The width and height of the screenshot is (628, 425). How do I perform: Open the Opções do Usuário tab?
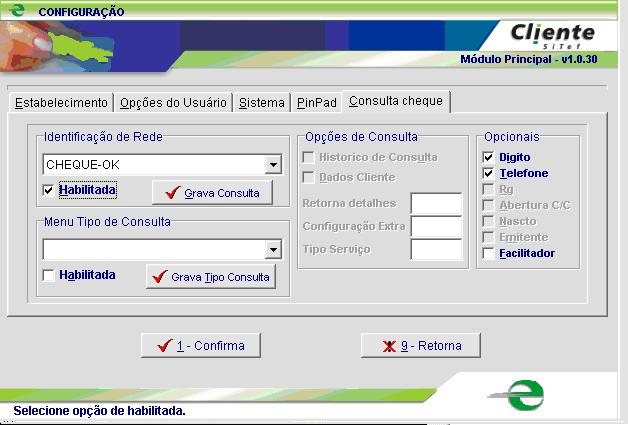pyautogui.click(x=173, y=103)
